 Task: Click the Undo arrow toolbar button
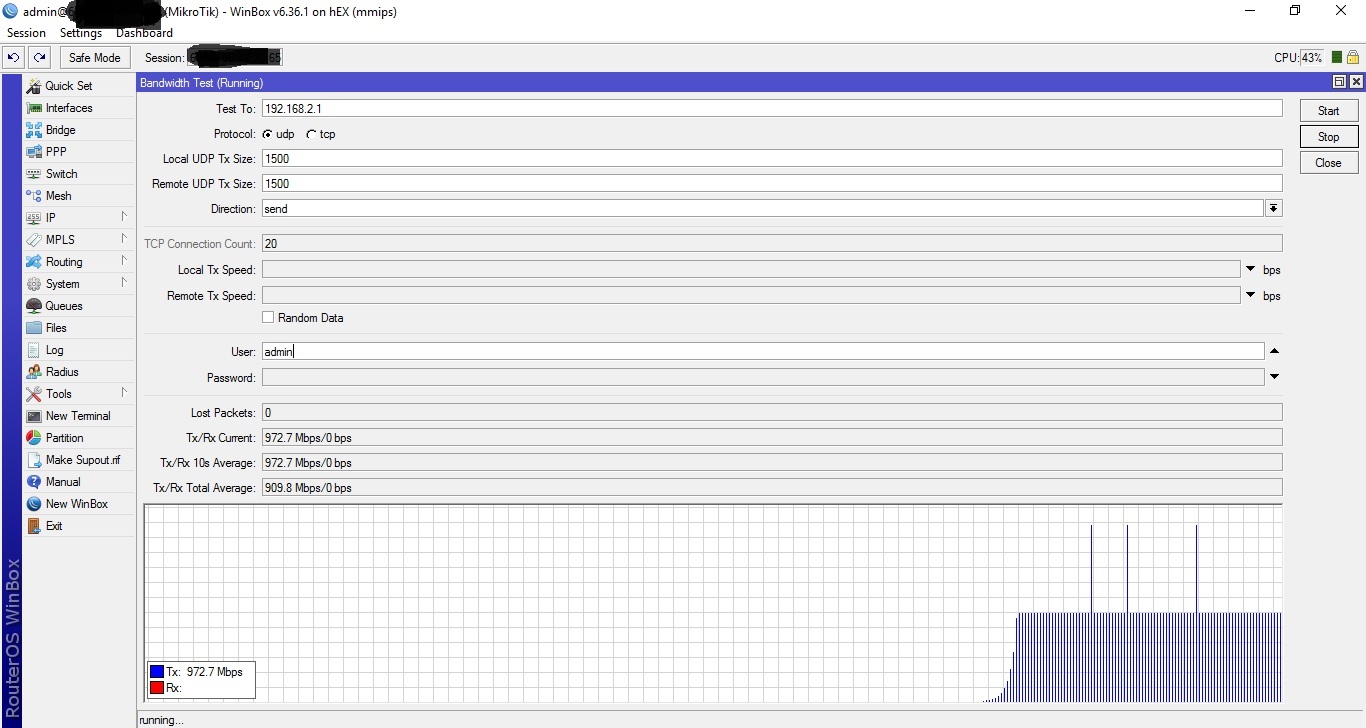click(x=14, y=58)
